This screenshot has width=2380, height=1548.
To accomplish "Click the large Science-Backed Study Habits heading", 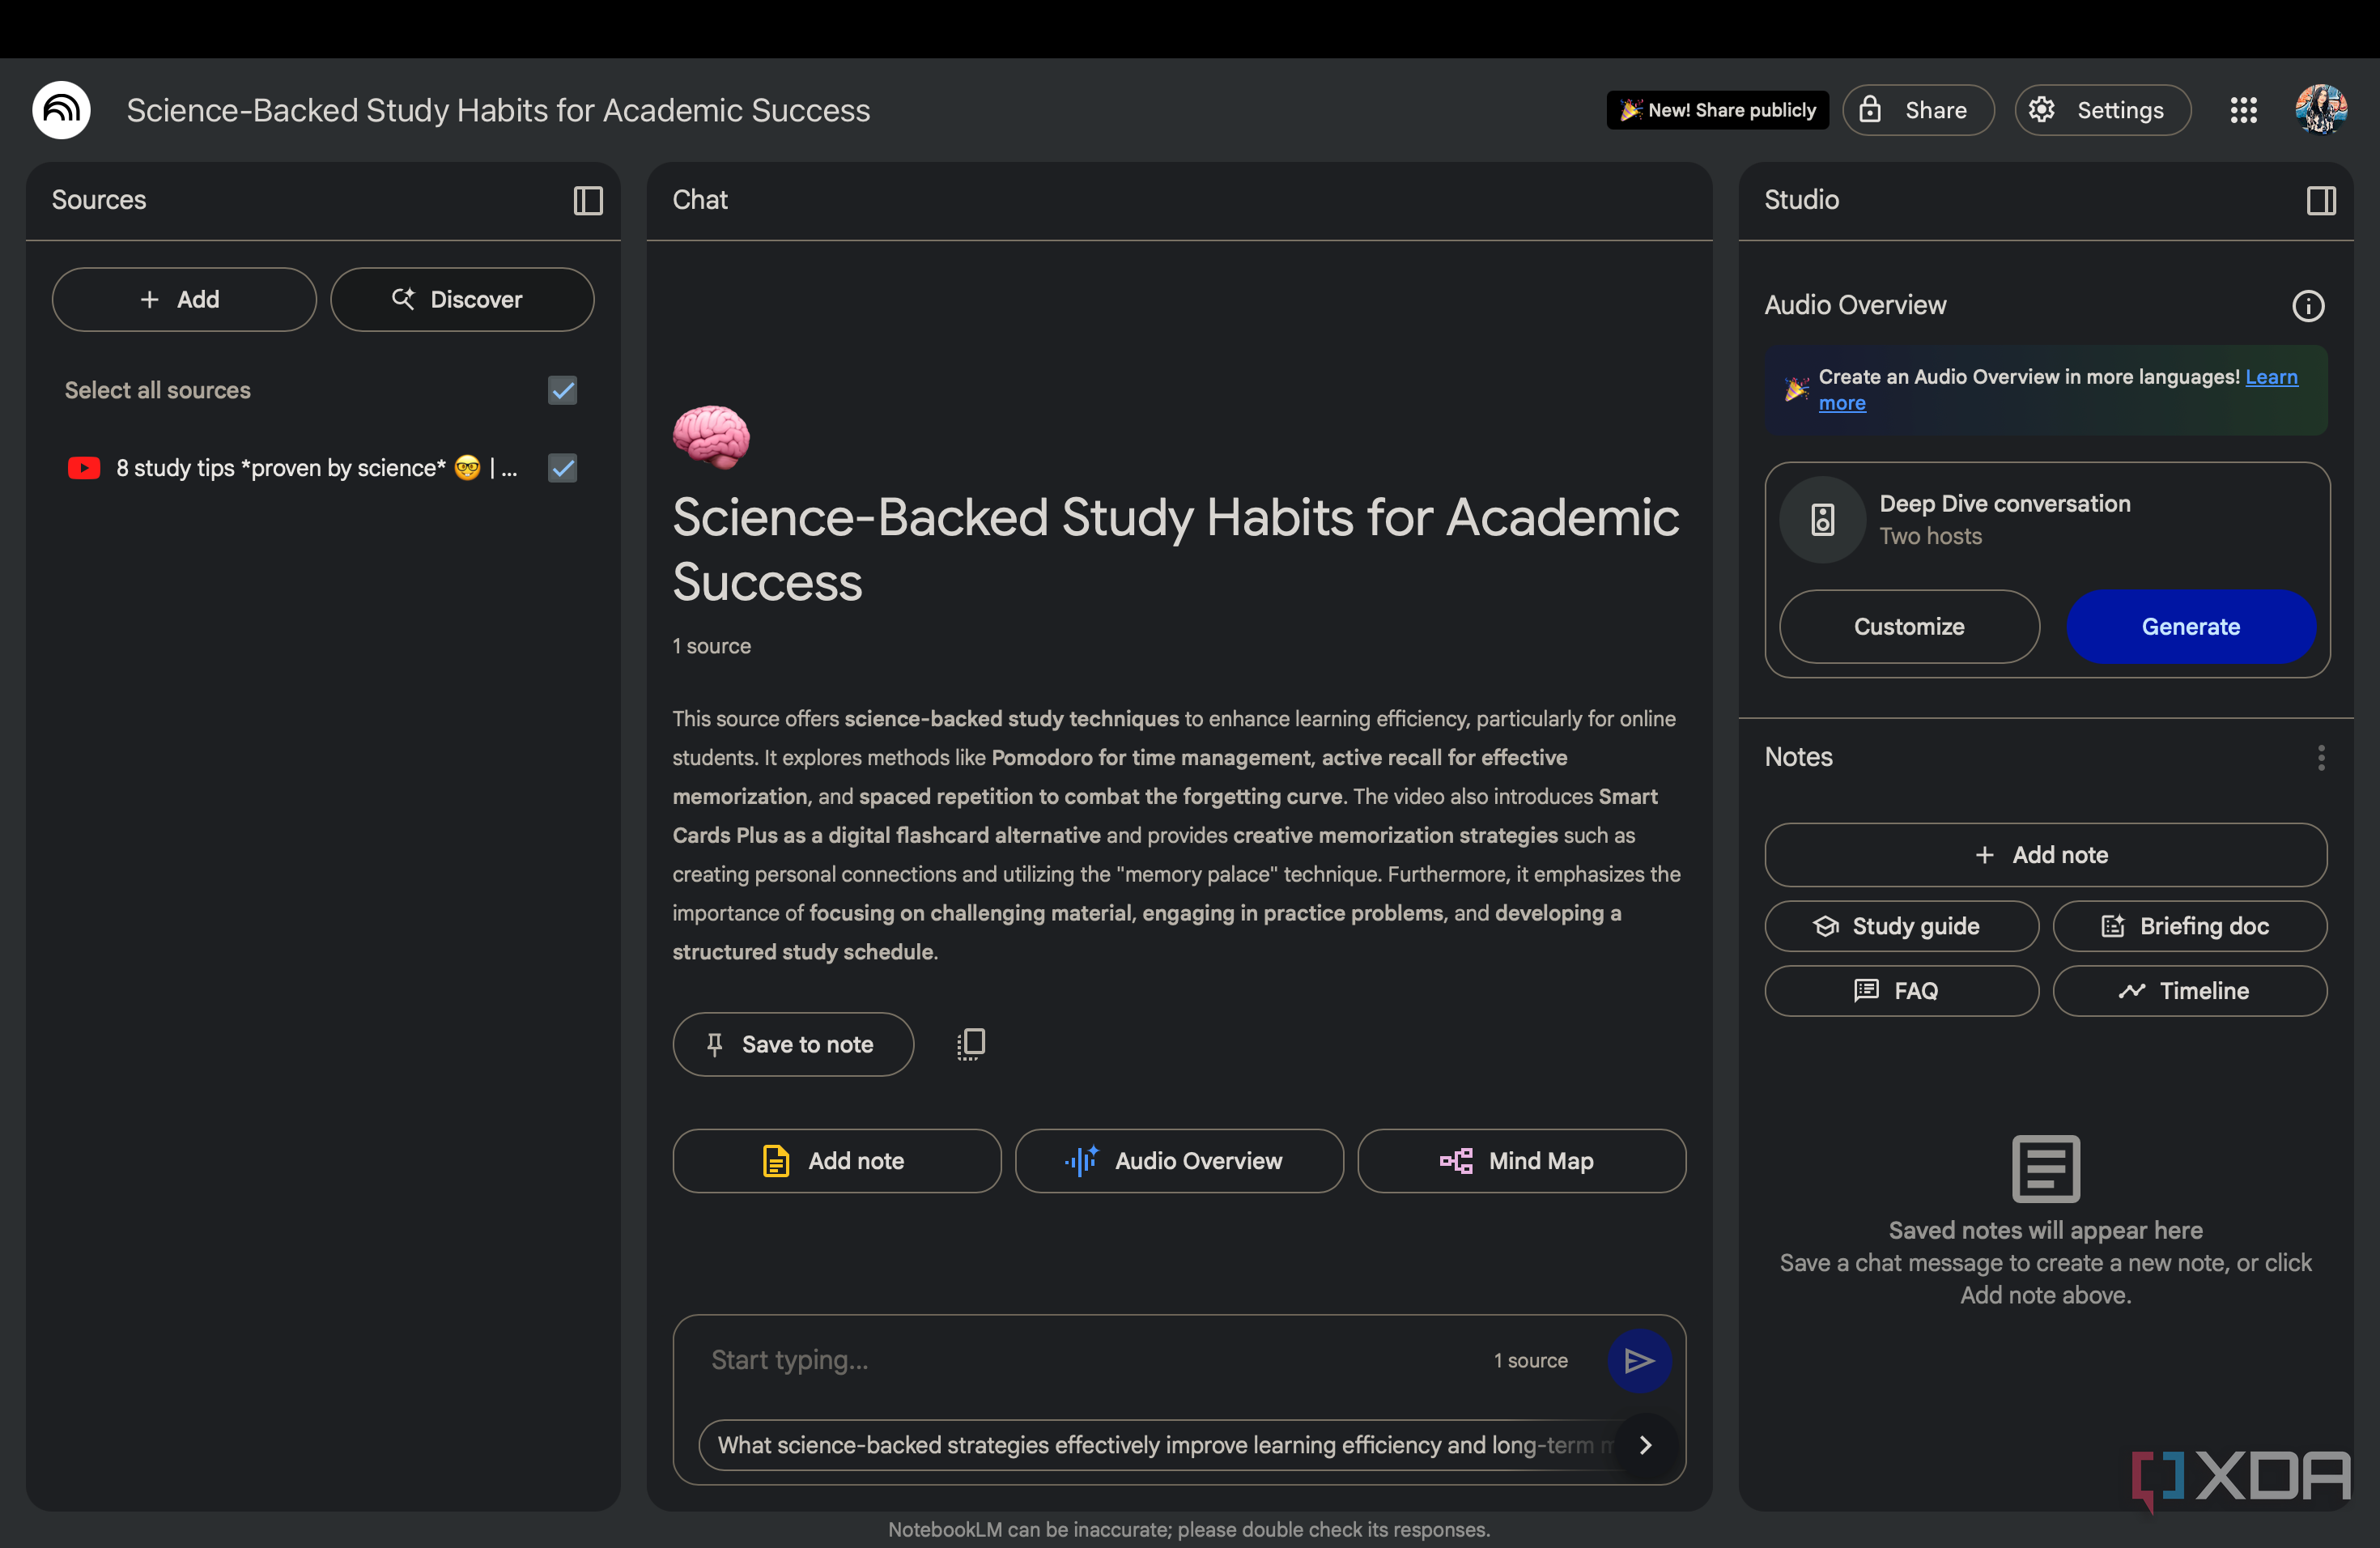I will coord(1175,549).
